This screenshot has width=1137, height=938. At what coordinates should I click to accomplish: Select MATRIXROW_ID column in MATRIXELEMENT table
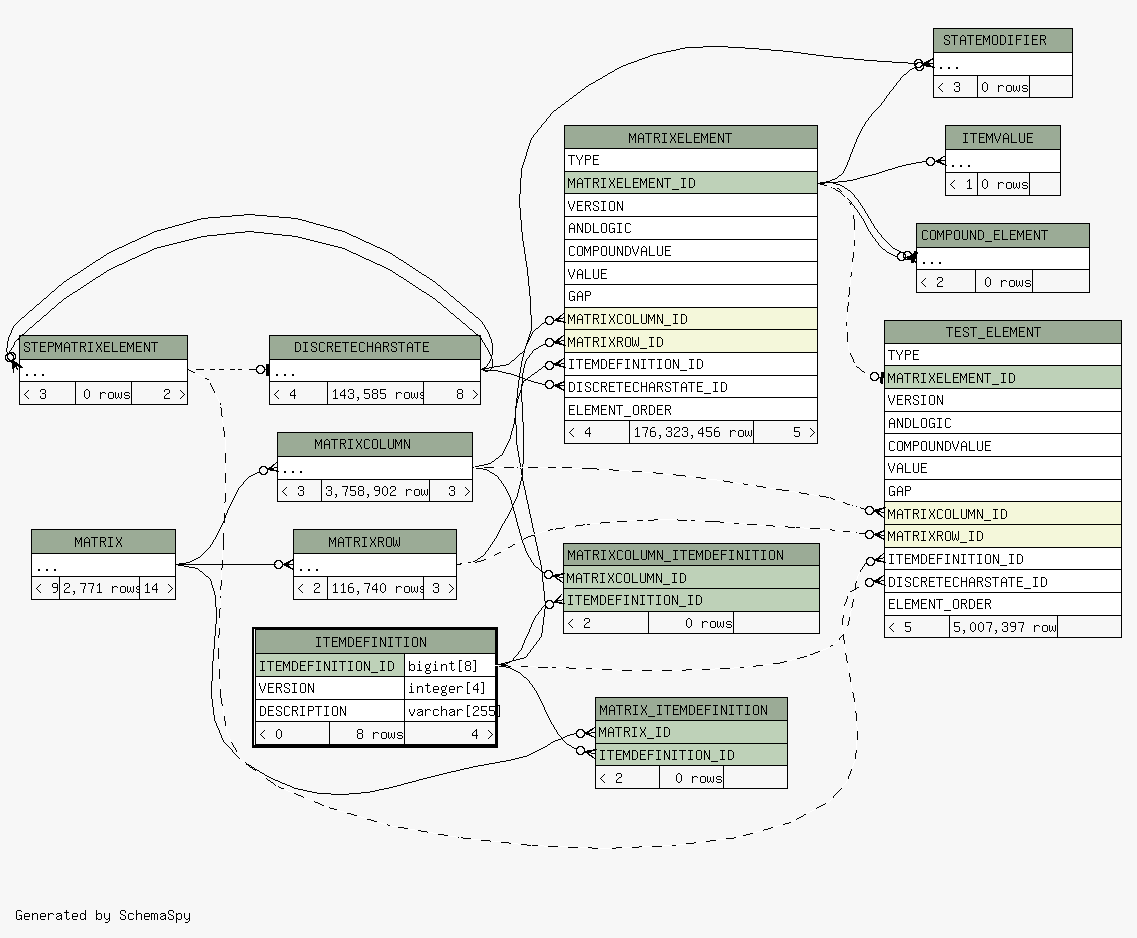[x=691, y=341]
